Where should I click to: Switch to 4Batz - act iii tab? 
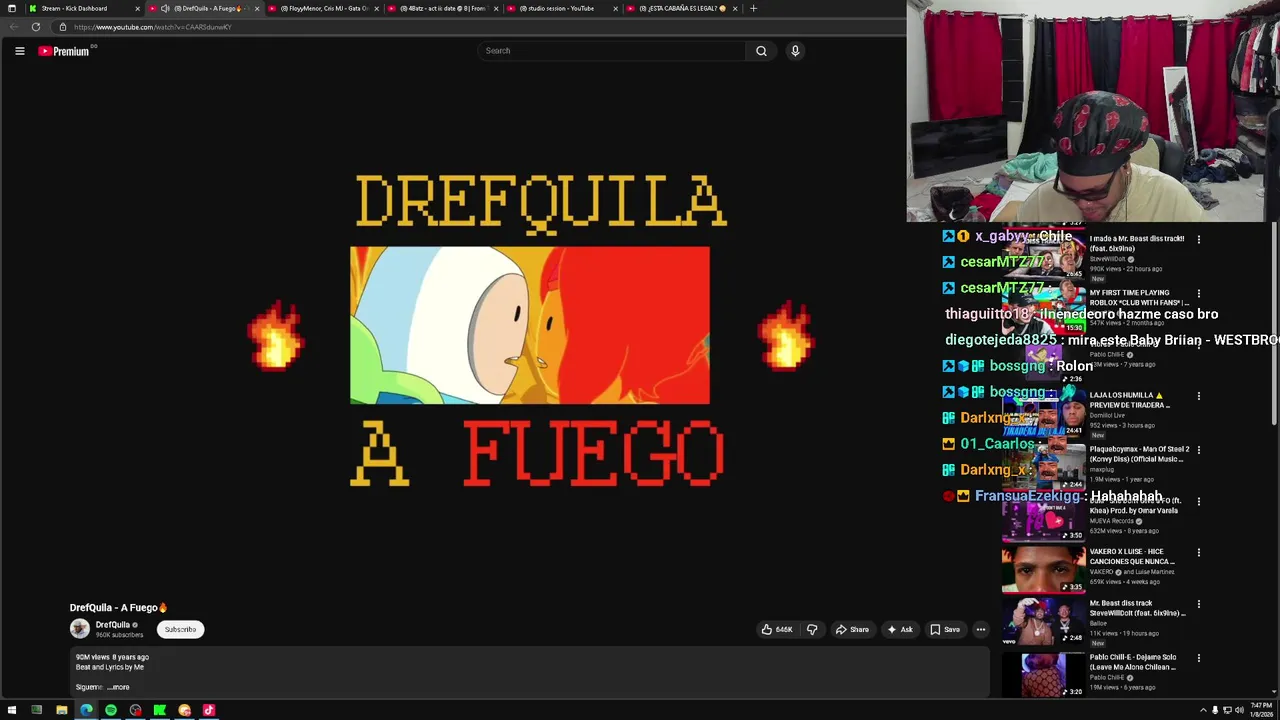point(442,8)
